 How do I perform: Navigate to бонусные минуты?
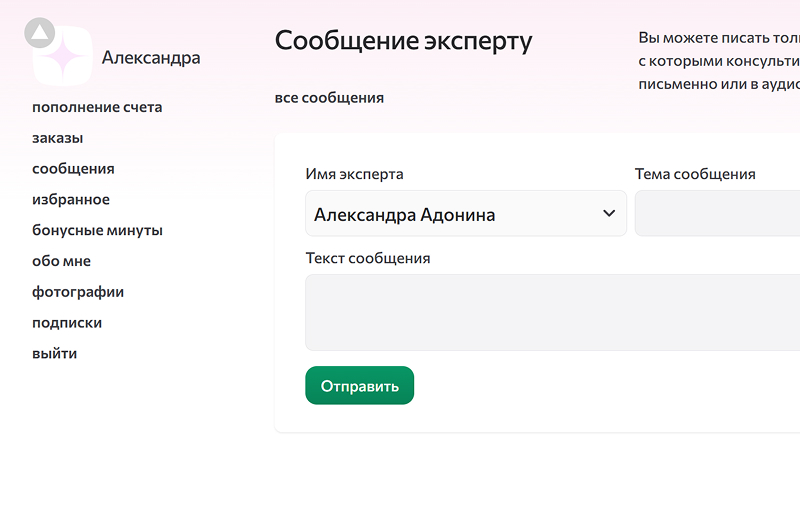pos(97,231)
